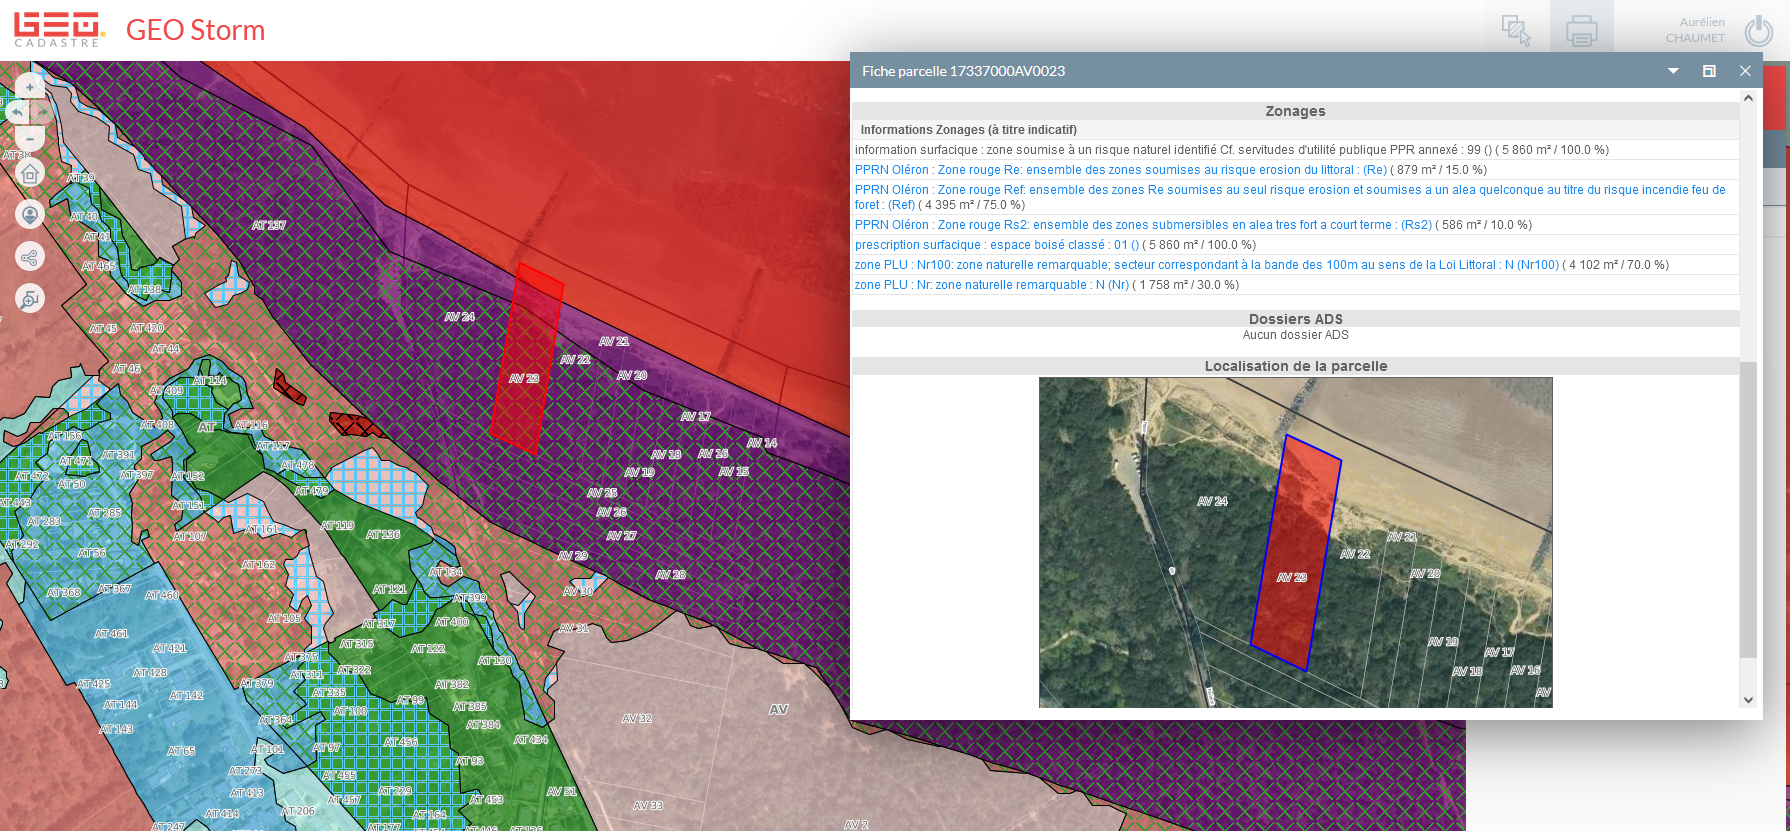The height and width of the screenshot is (831, 1790).
Task: Open the PPRN Oléron Zone rouge Rs2 link
Action: 1143,225
